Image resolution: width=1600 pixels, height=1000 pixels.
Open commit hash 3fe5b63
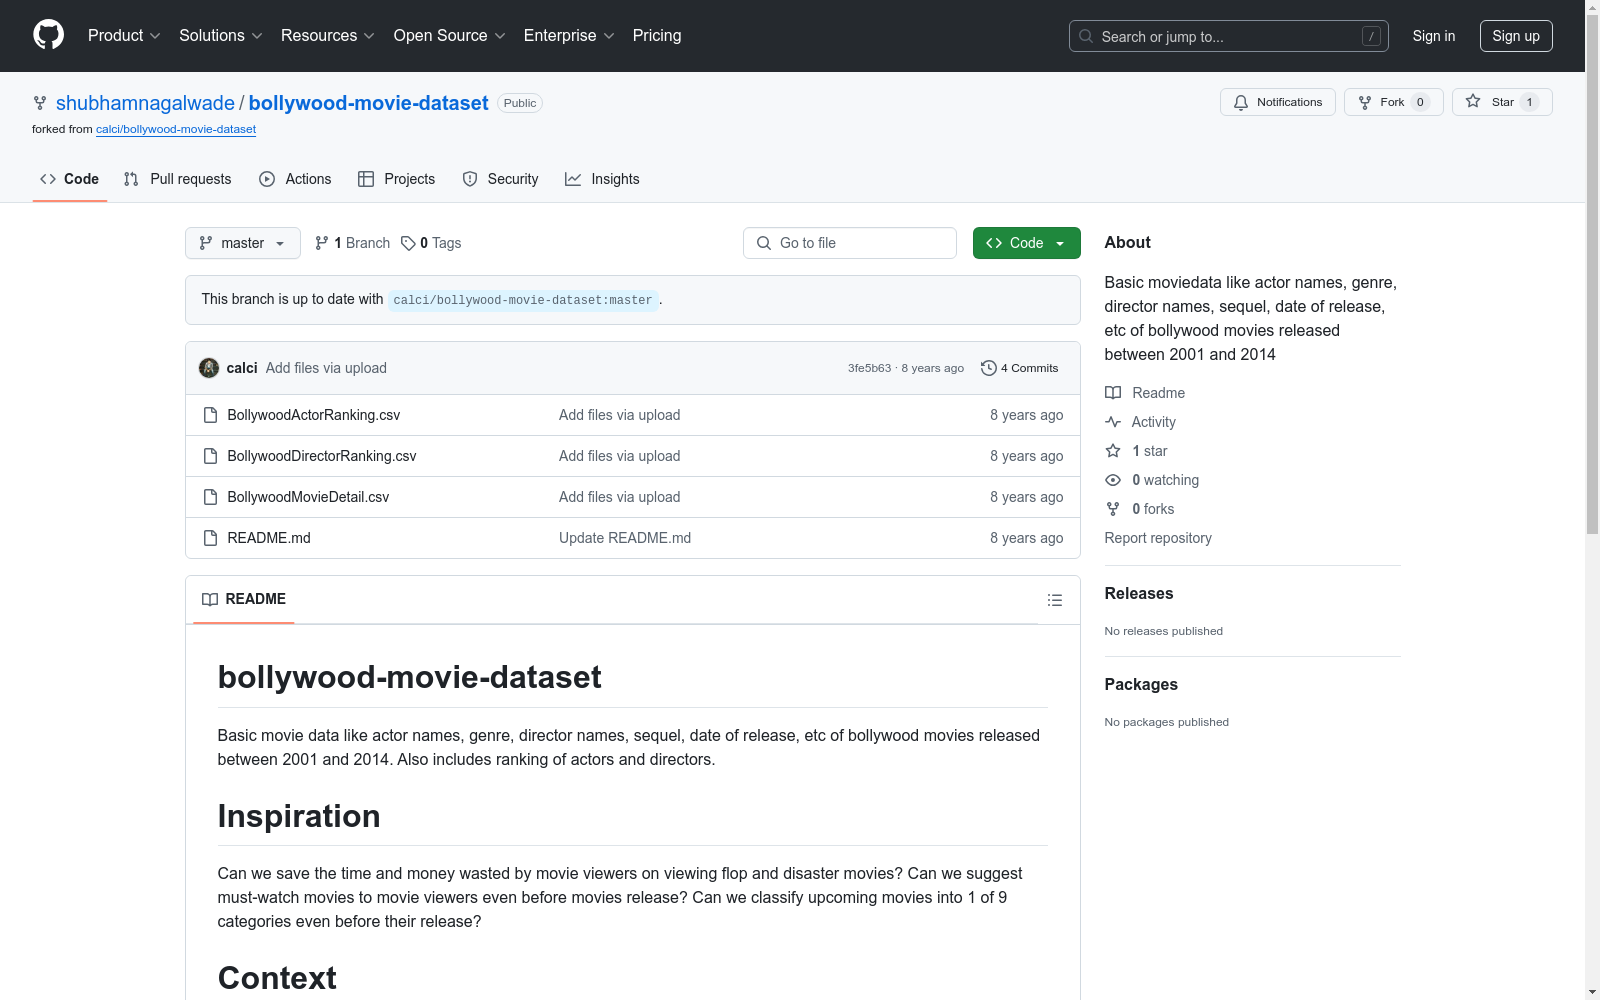coord(869,368)
